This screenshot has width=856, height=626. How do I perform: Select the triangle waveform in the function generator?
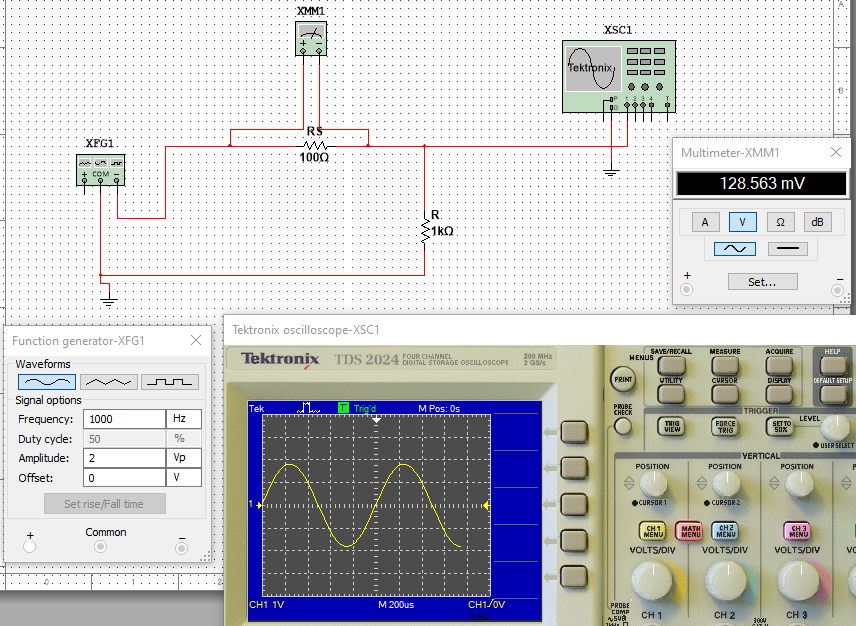(x=108, y=381)
